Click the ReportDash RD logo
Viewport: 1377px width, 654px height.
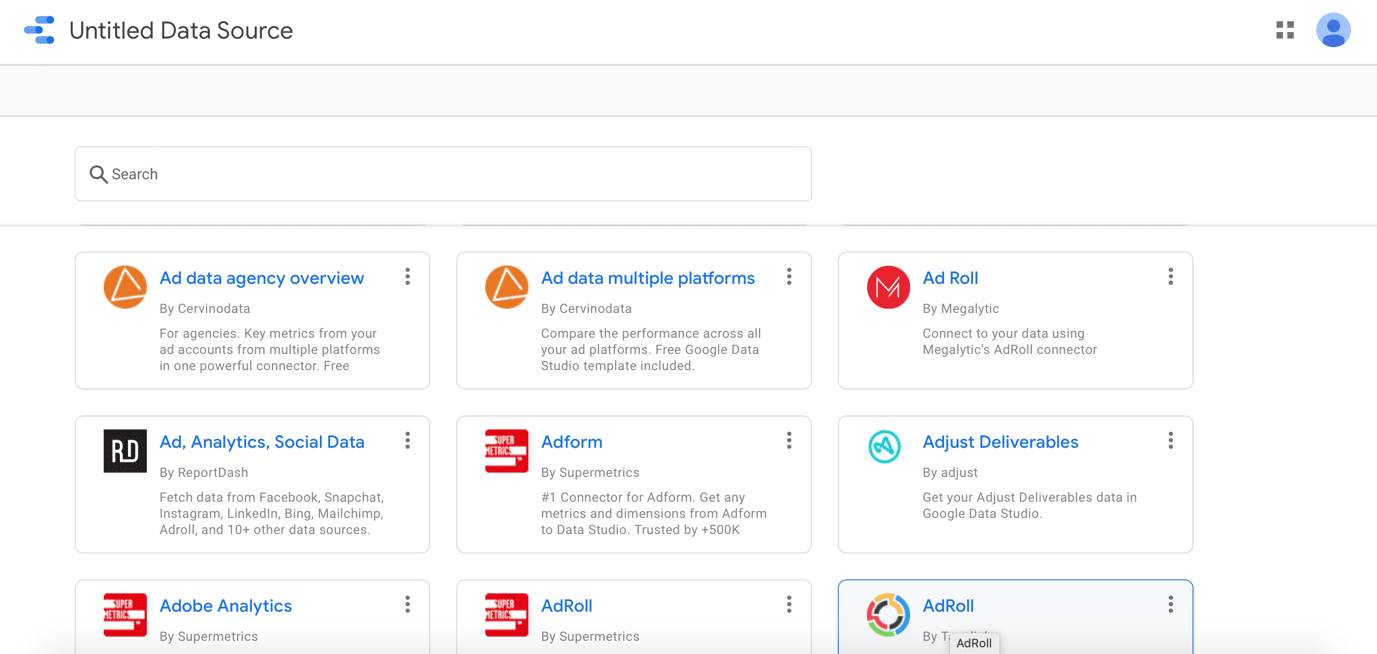tap(125, 451)
